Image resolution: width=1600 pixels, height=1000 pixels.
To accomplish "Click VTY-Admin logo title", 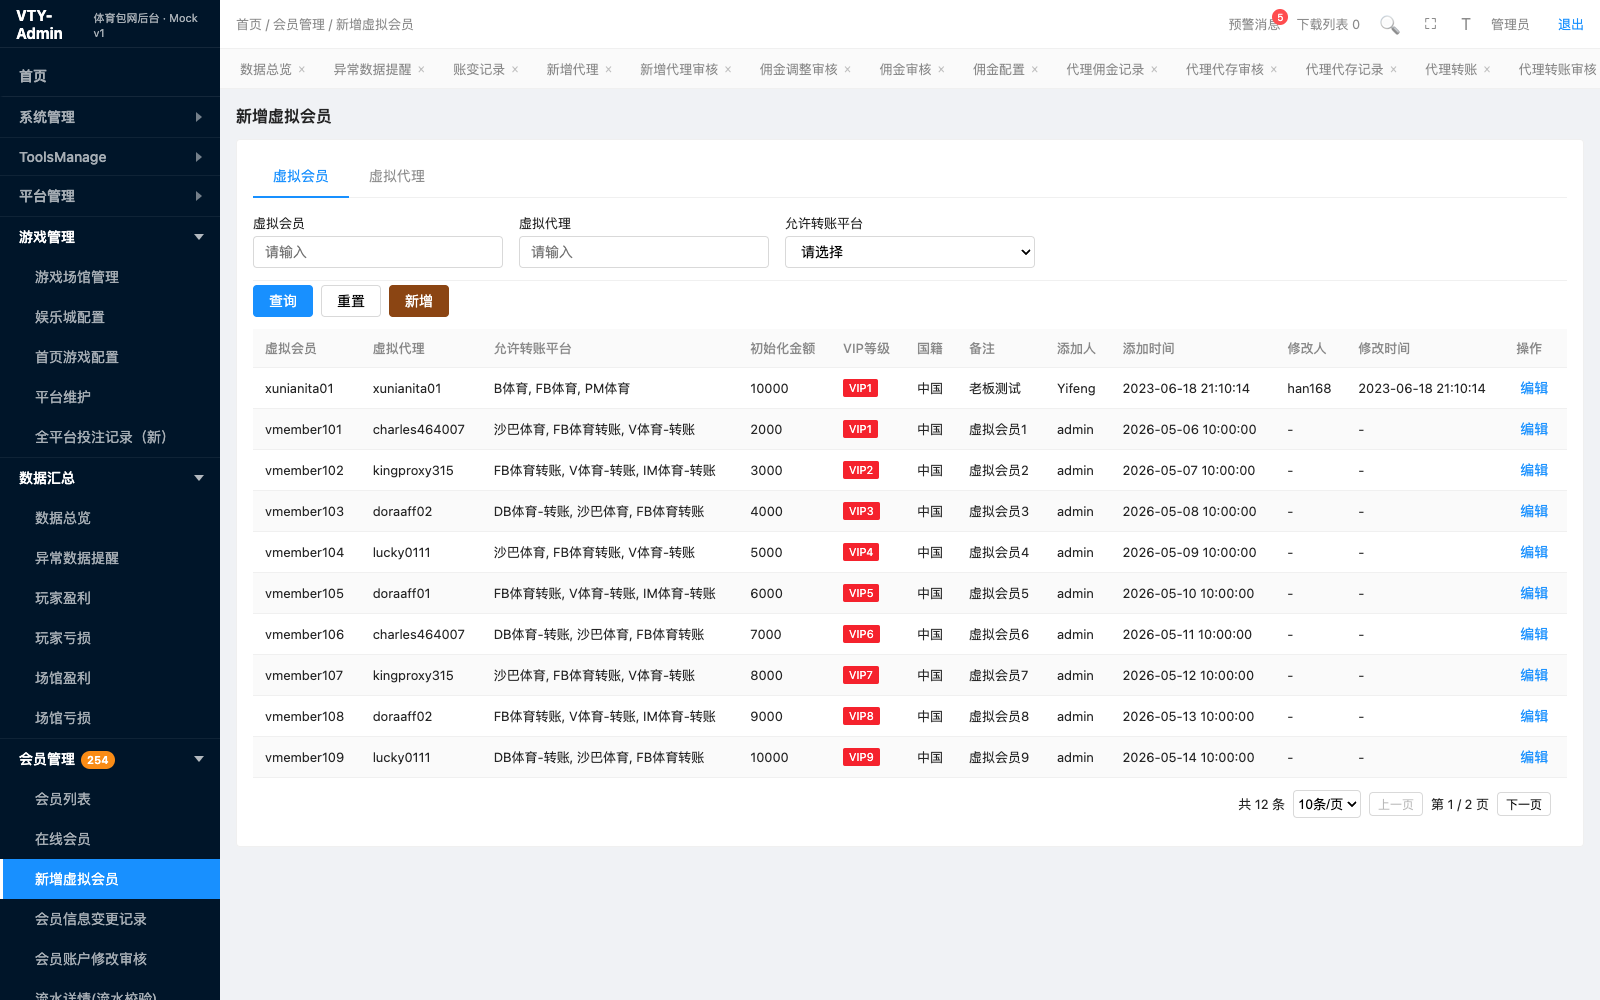I will tap(40, 24).
